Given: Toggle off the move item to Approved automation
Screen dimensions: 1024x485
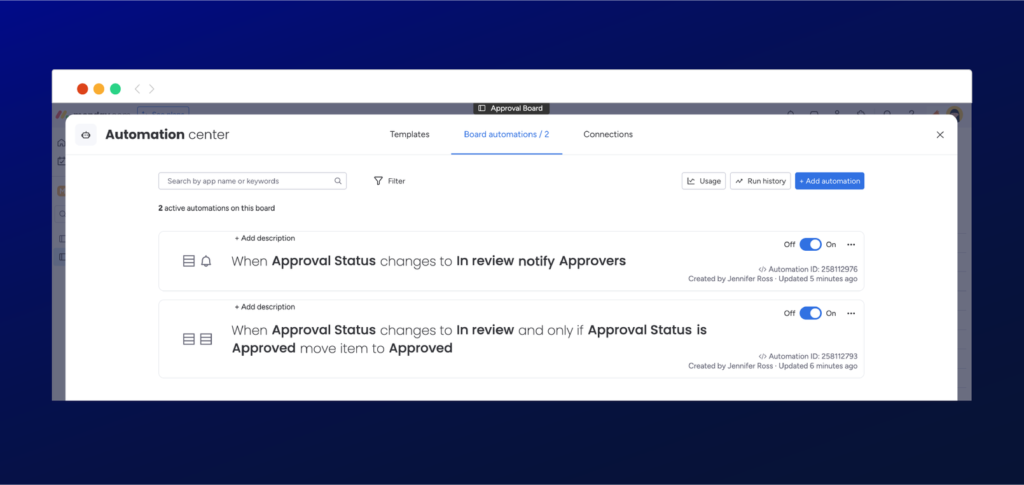Looking at the screenshot, I should click(x=810, y=313).
